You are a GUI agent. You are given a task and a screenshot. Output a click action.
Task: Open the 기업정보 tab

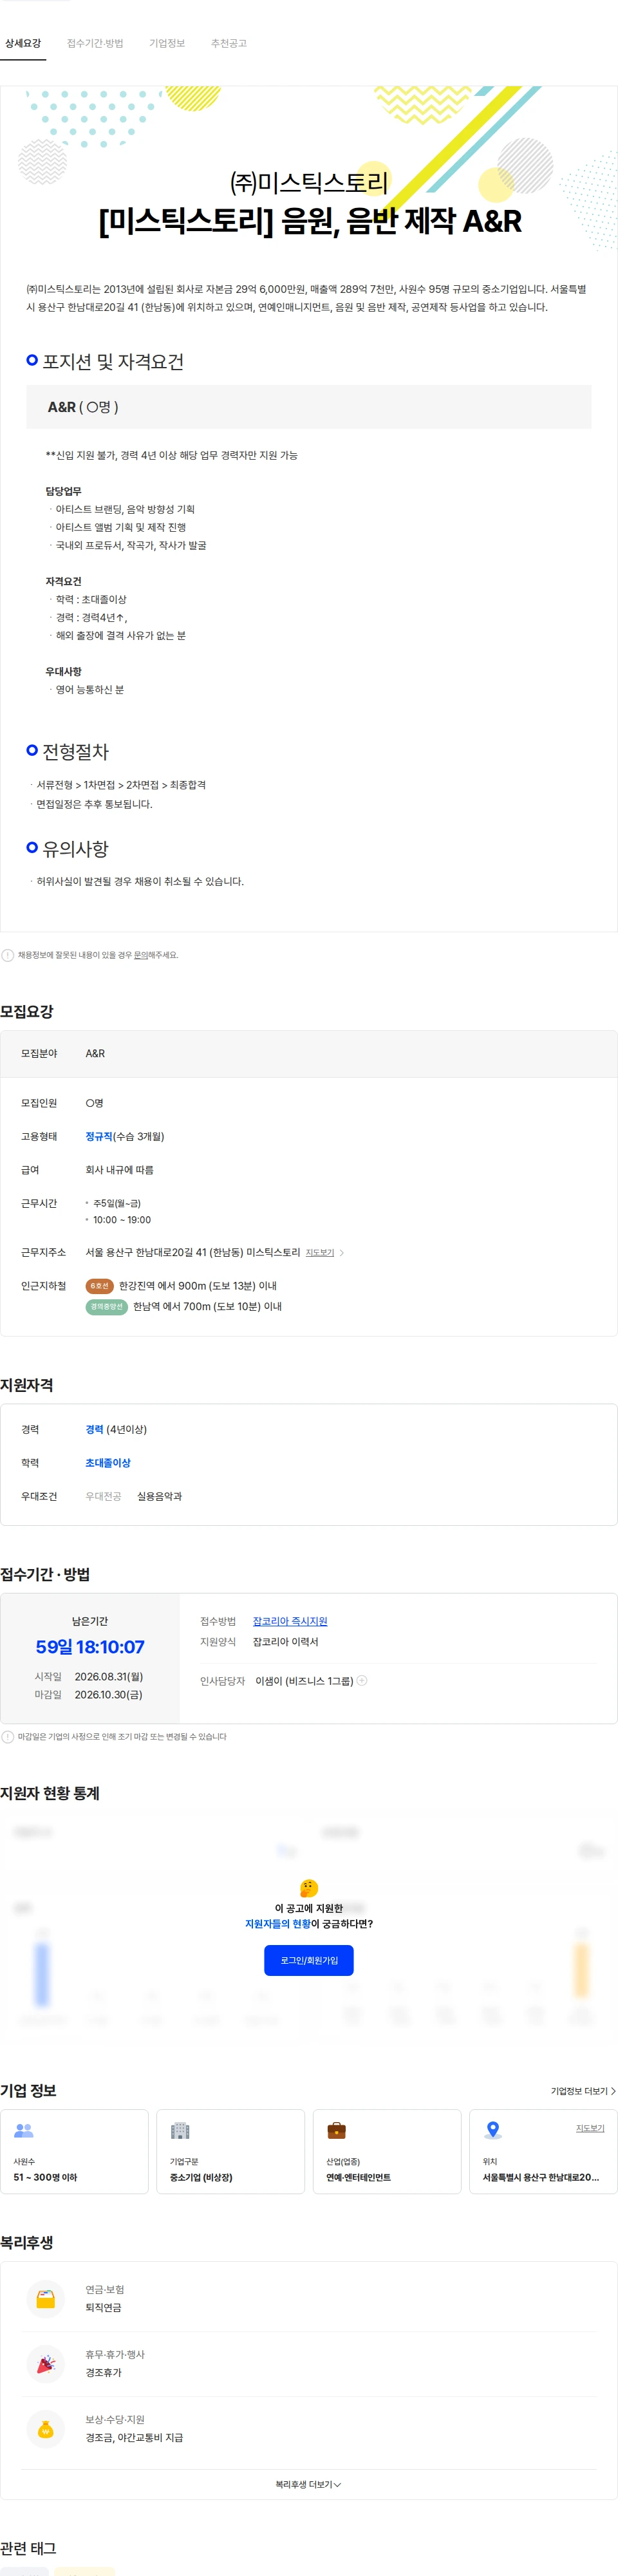pyautogui.click(x=167, y=43)
